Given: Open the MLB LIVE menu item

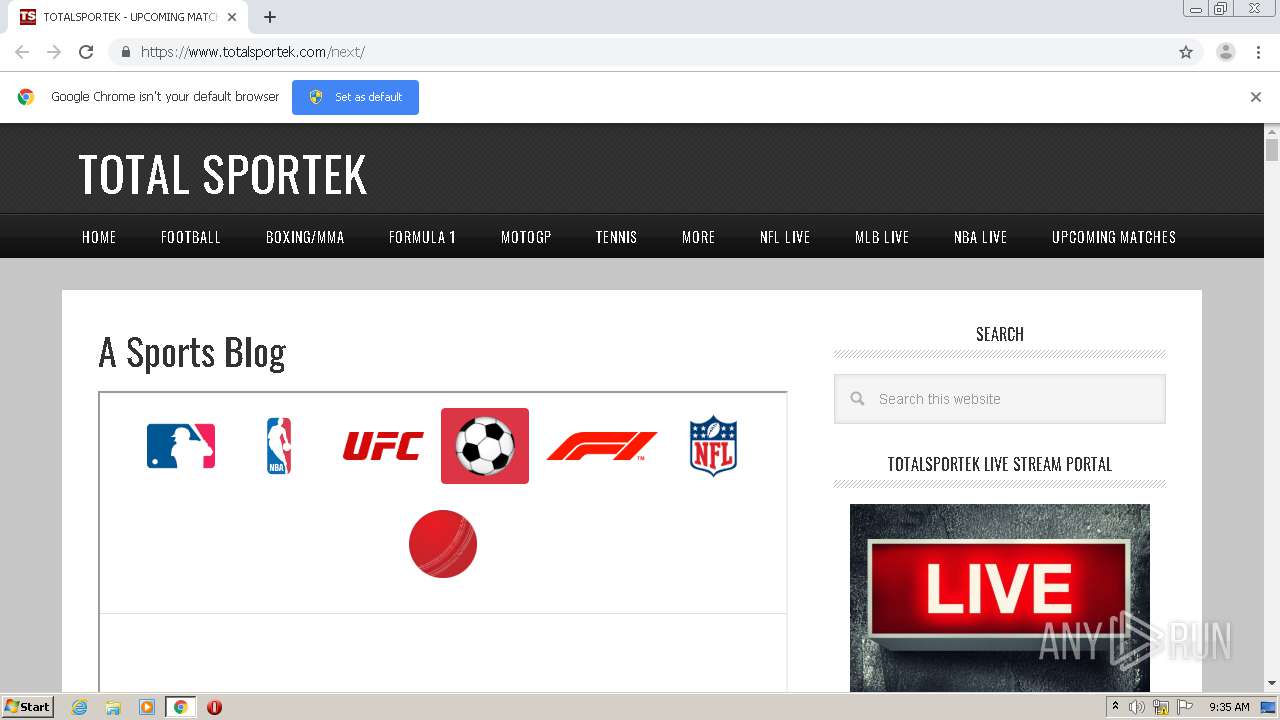Looking at the screenshot, I should click(882, 237).
